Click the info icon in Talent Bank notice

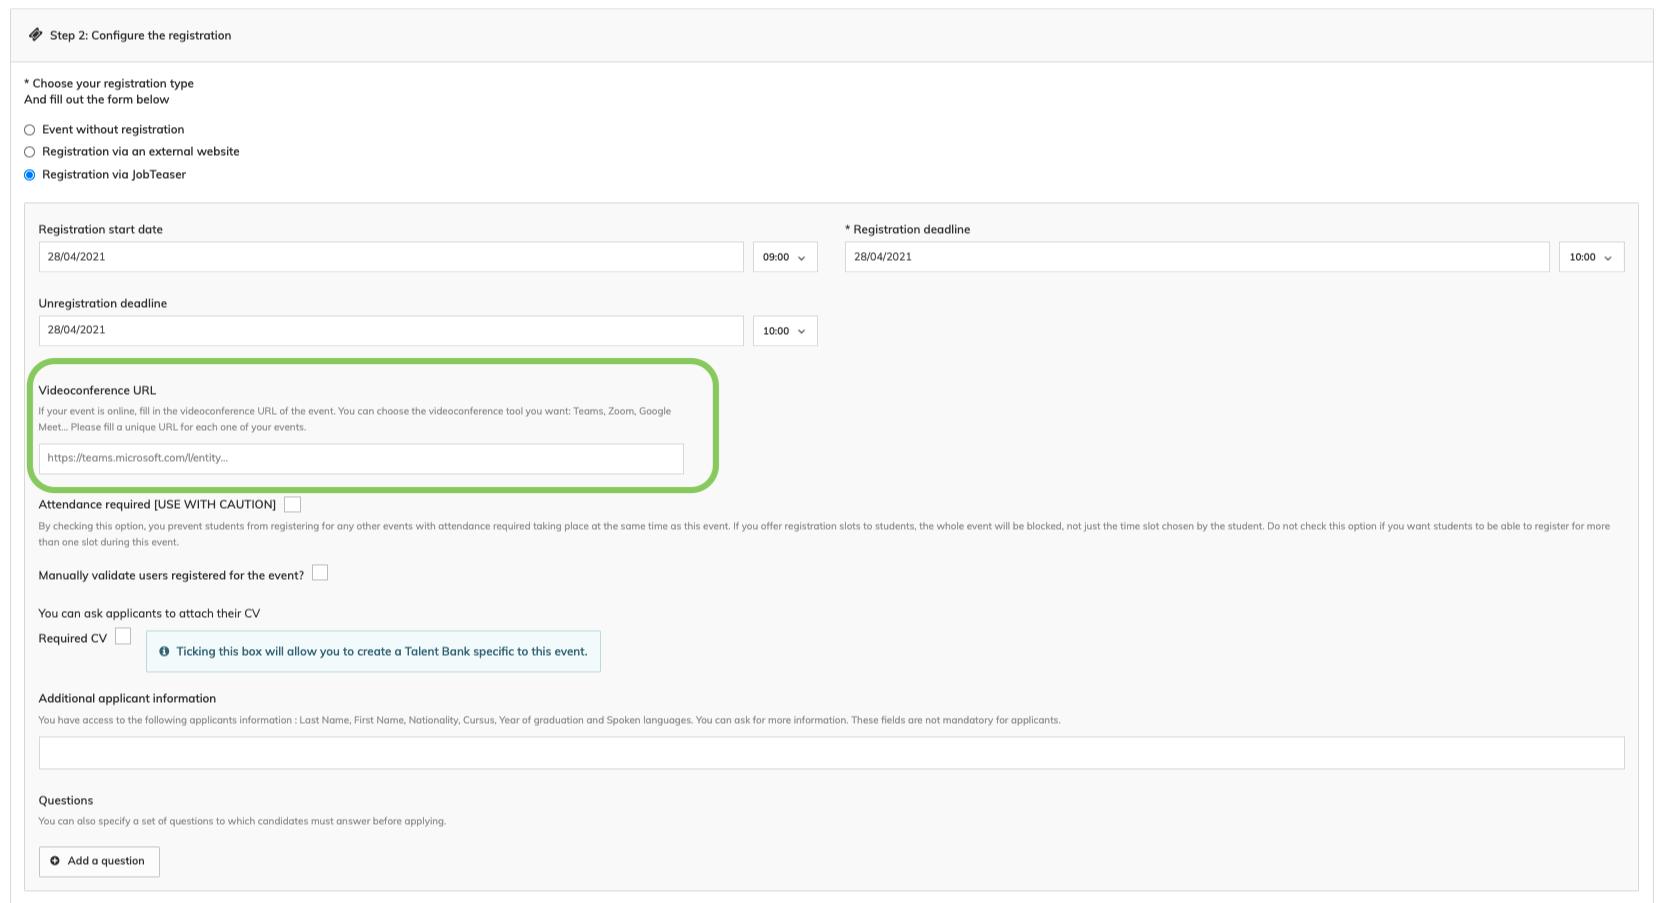coord(164,651)
